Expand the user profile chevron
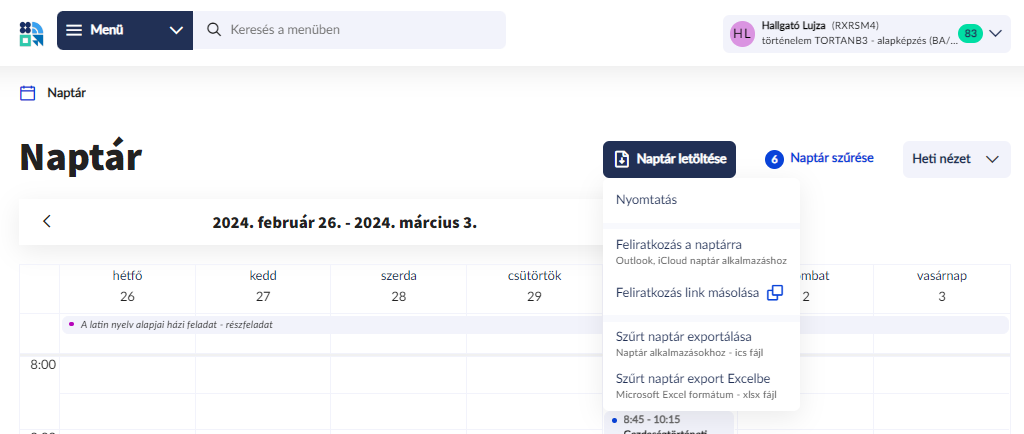The image size is (1024, 434). click(995, 33)
